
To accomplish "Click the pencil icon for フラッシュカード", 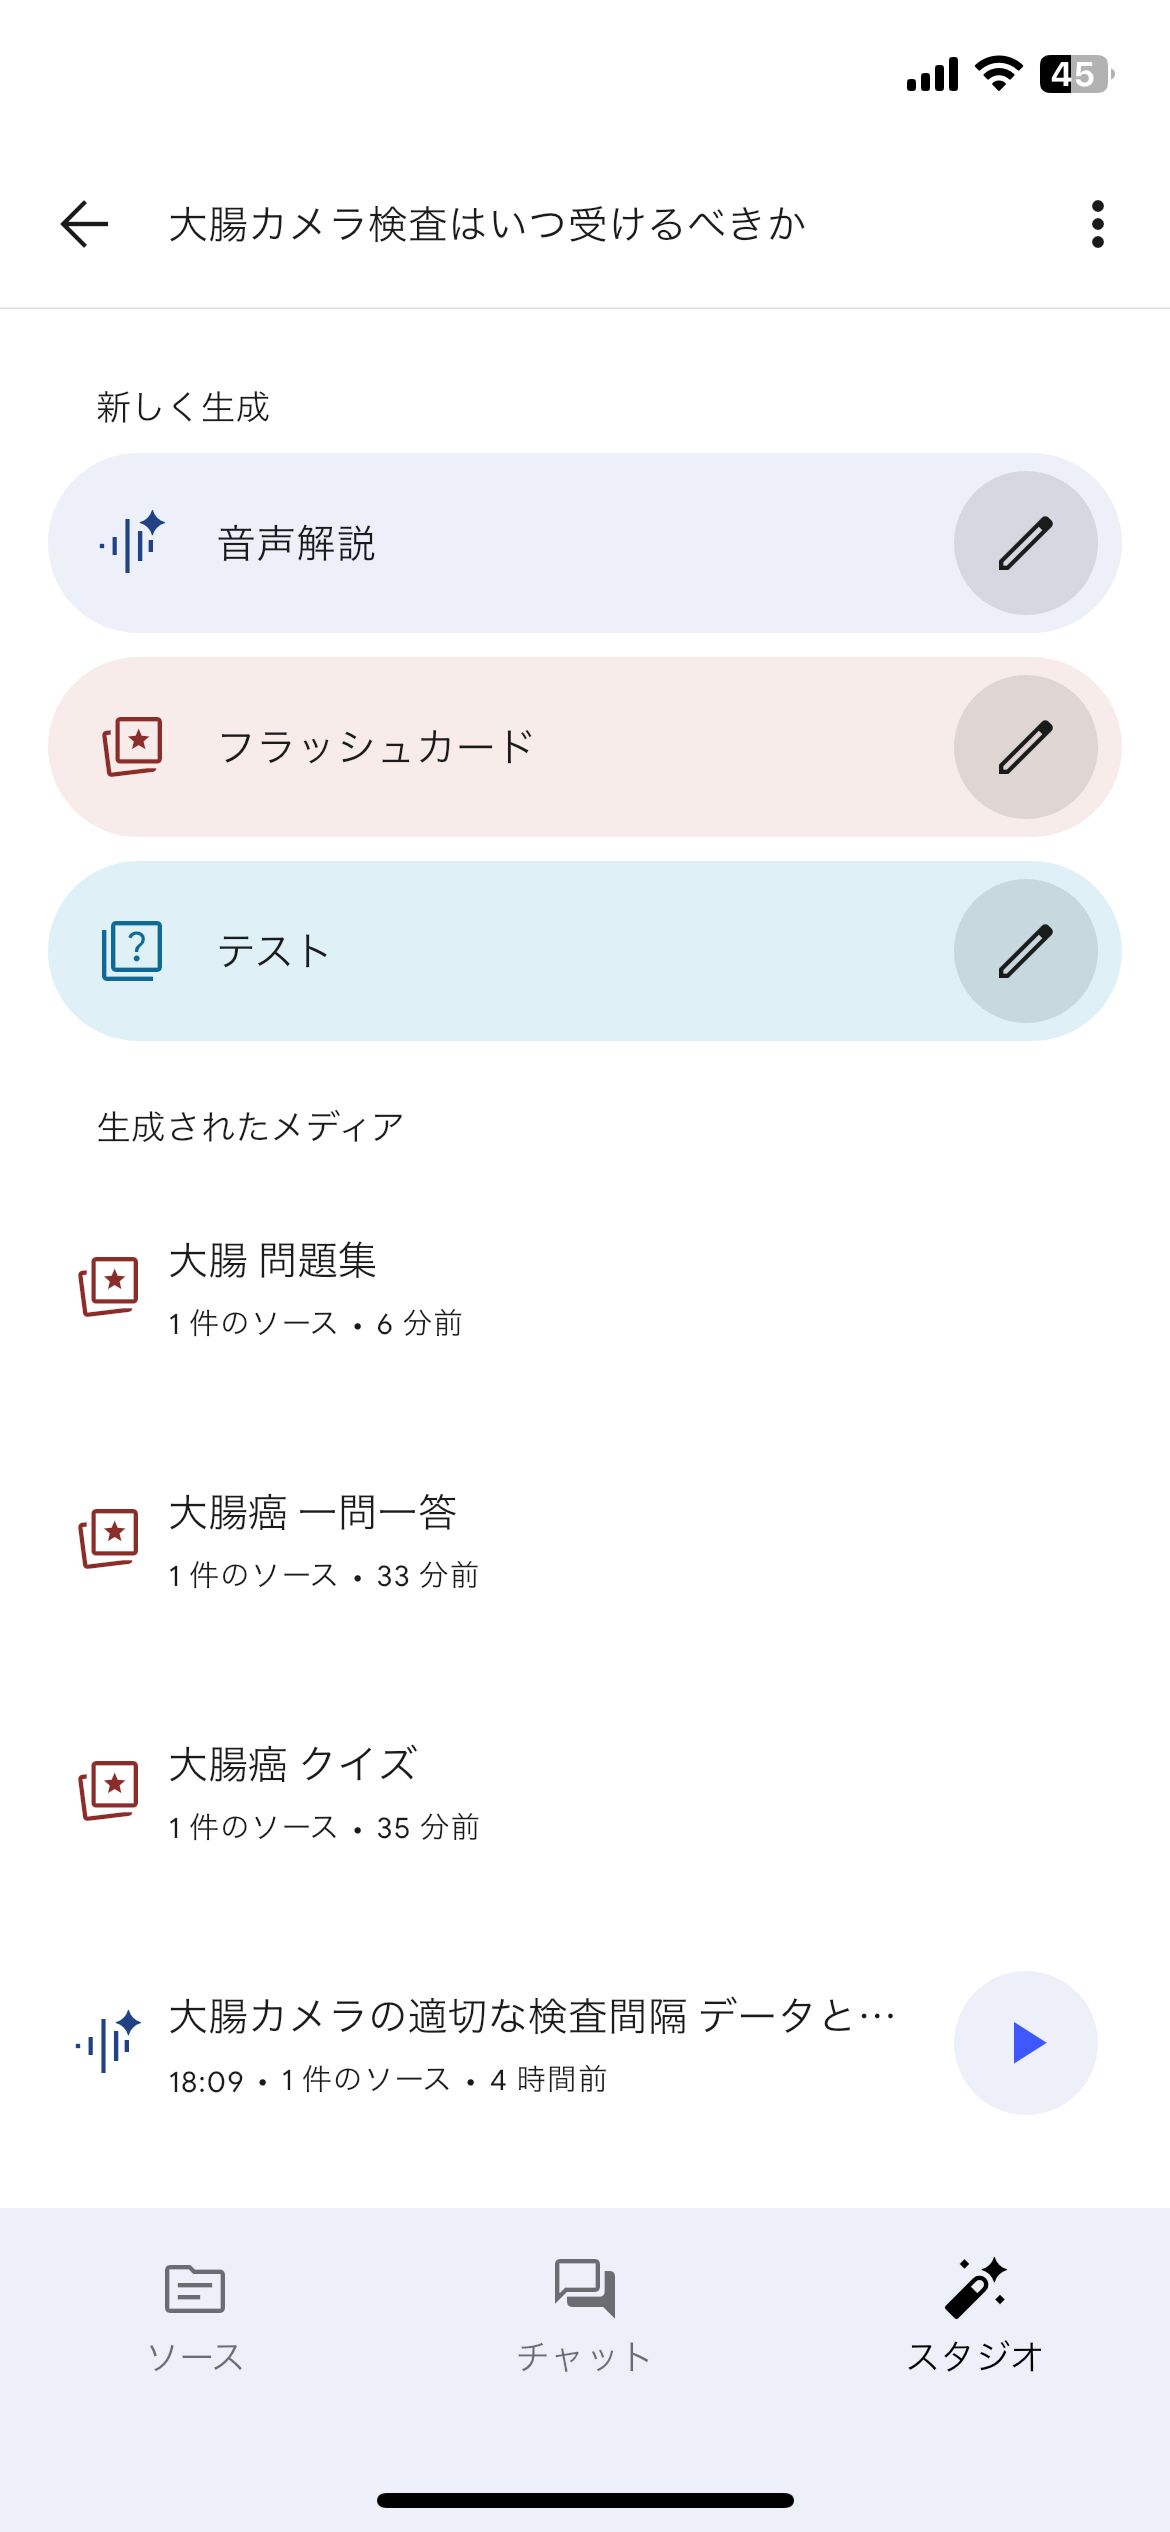I will 1025,747.
